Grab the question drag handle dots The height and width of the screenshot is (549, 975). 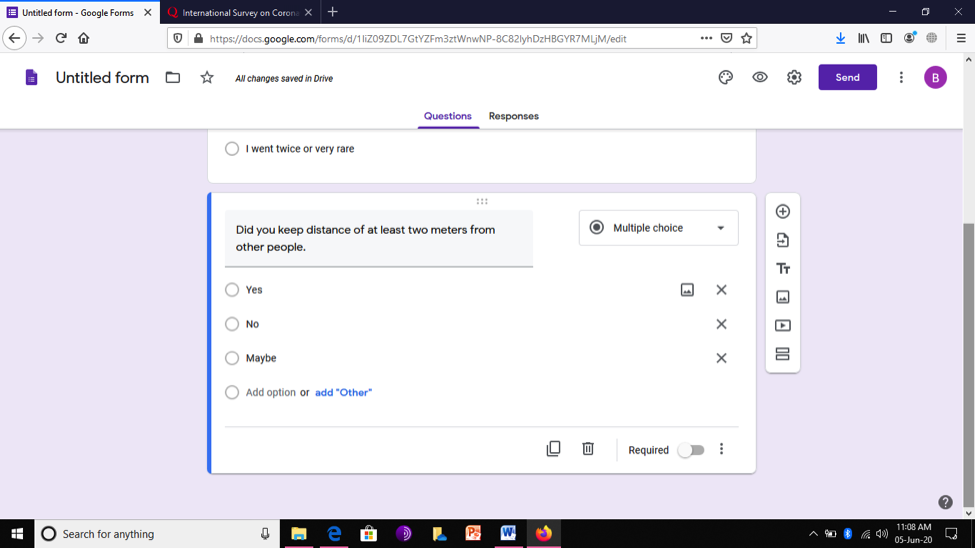coord(482,201)
